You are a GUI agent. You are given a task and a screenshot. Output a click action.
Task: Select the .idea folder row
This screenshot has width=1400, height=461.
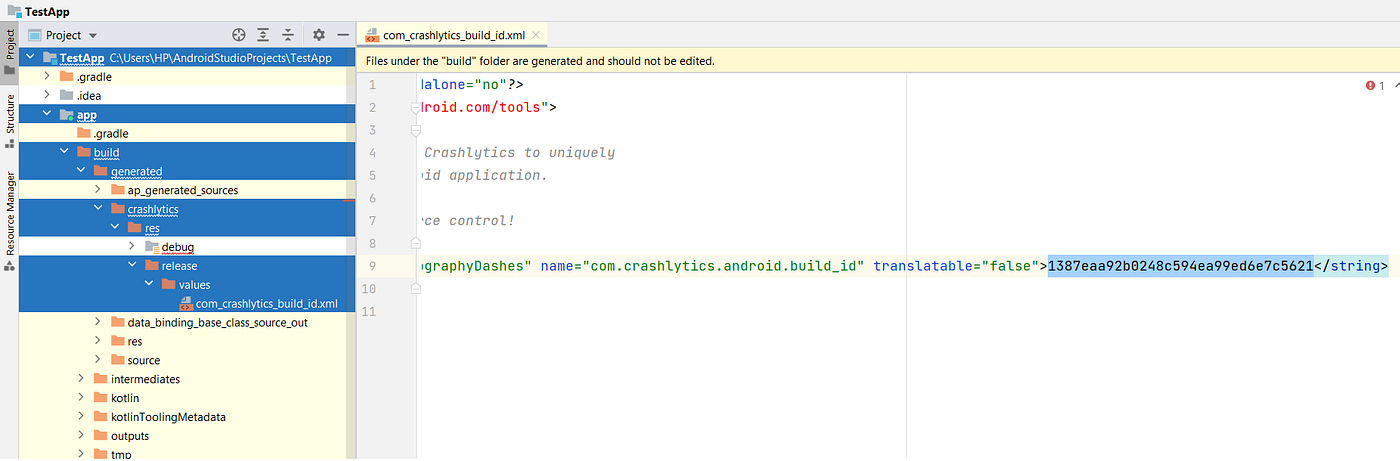coord(187,96)
